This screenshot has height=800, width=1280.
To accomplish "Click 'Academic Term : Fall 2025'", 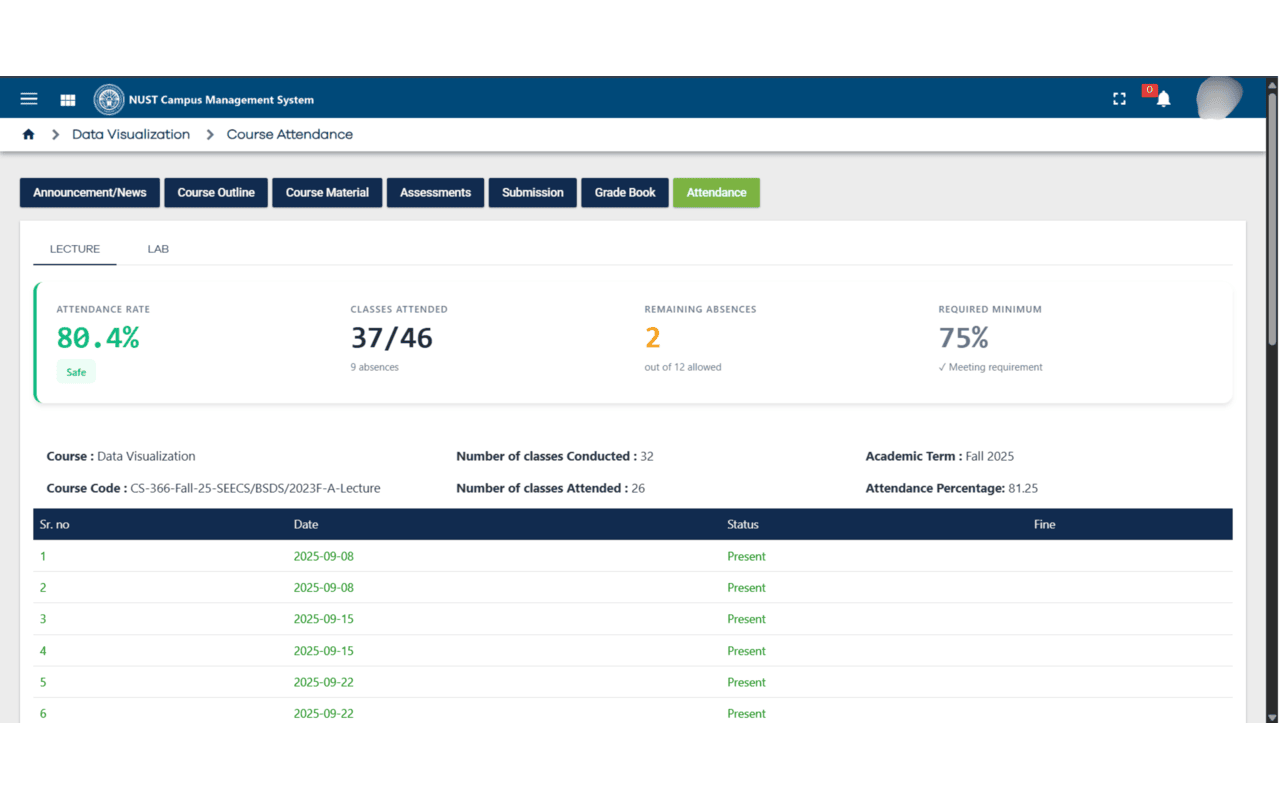I will click(x=940, y=456).
